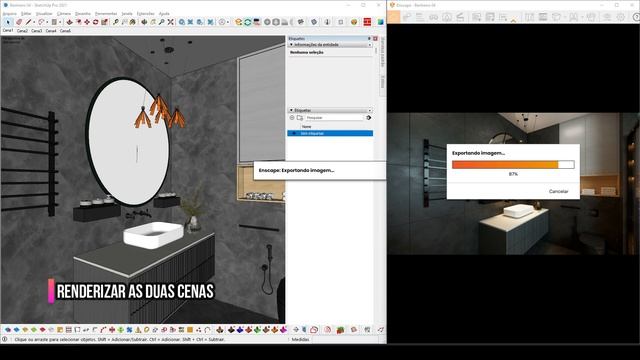Open the Janela menu
The width and height of the screenshot is (640, 360).
point(127,13)
